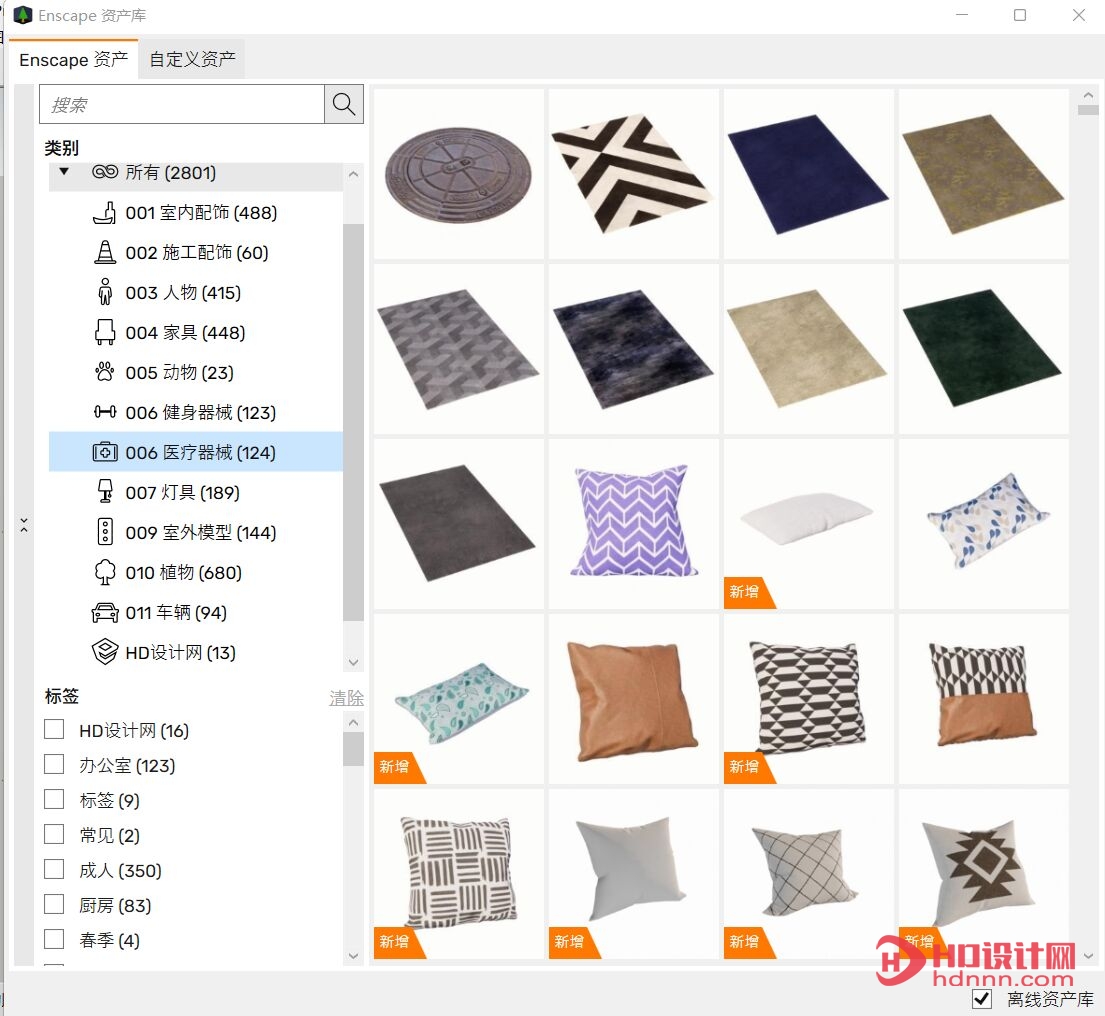Screen dimensions: 1105x1016
Task: Collapse the left filter panel chevron
Action: click(x=24, y=525)
